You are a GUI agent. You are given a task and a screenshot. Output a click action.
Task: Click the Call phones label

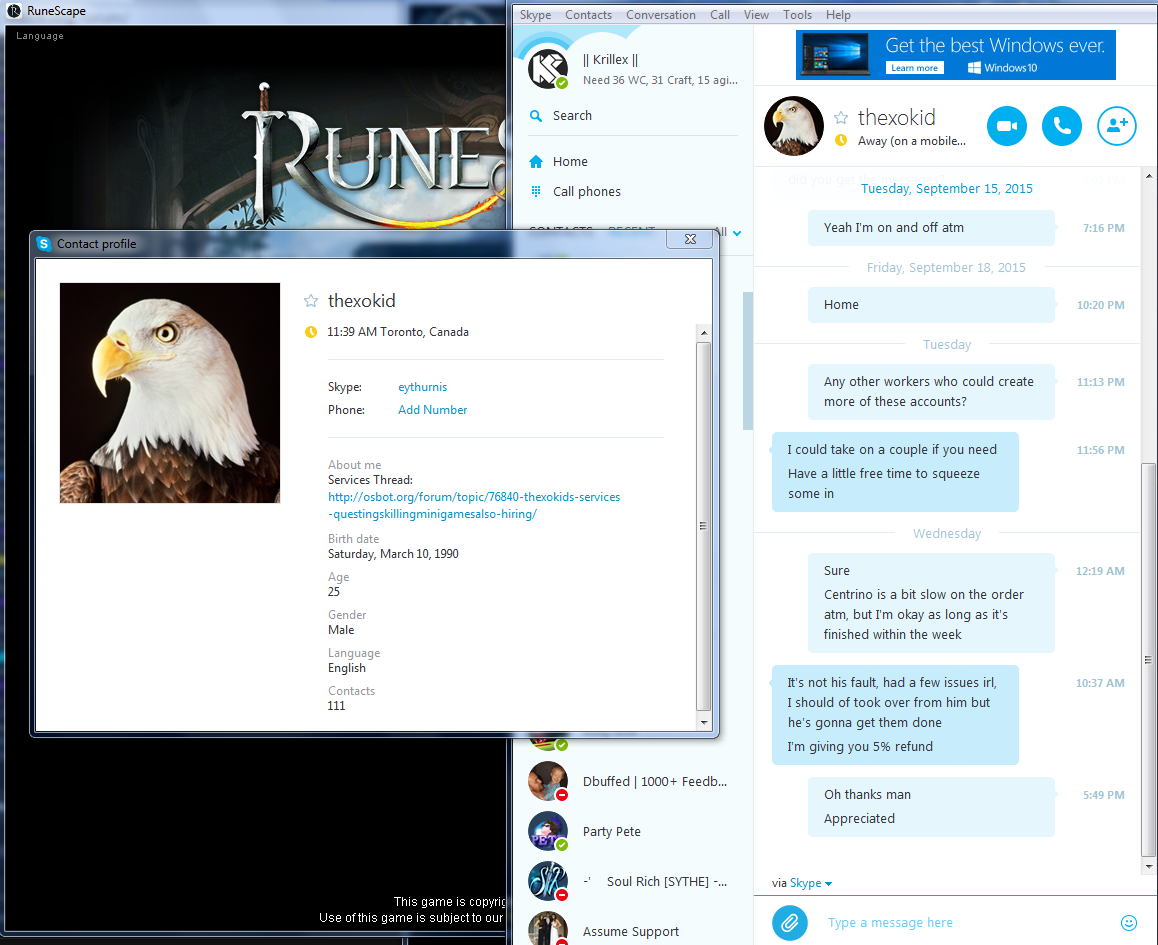click(587, 191)
